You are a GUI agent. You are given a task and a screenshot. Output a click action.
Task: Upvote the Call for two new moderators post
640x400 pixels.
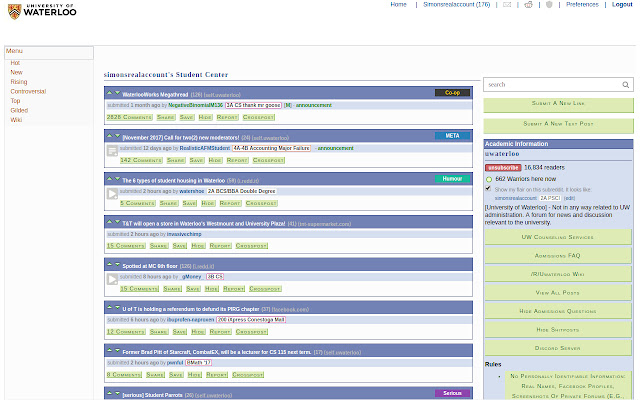(109, 136)
